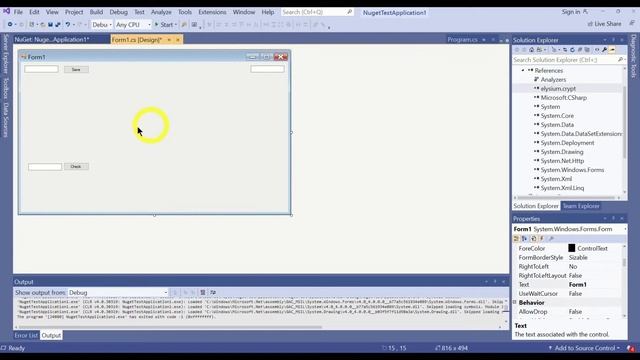Click the Navigate Backward toolbar icon
The height and width of the screenshot is (360, 640).
[x=10, y=24]
